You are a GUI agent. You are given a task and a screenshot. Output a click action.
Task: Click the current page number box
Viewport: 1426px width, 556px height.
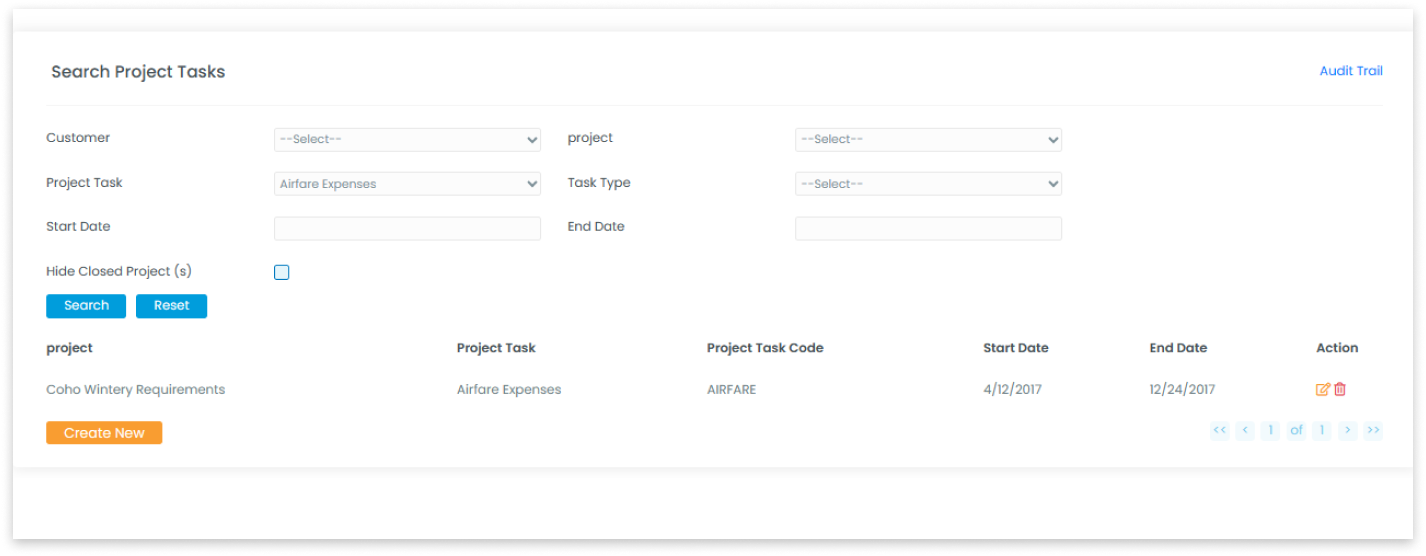coord(1270,431)
